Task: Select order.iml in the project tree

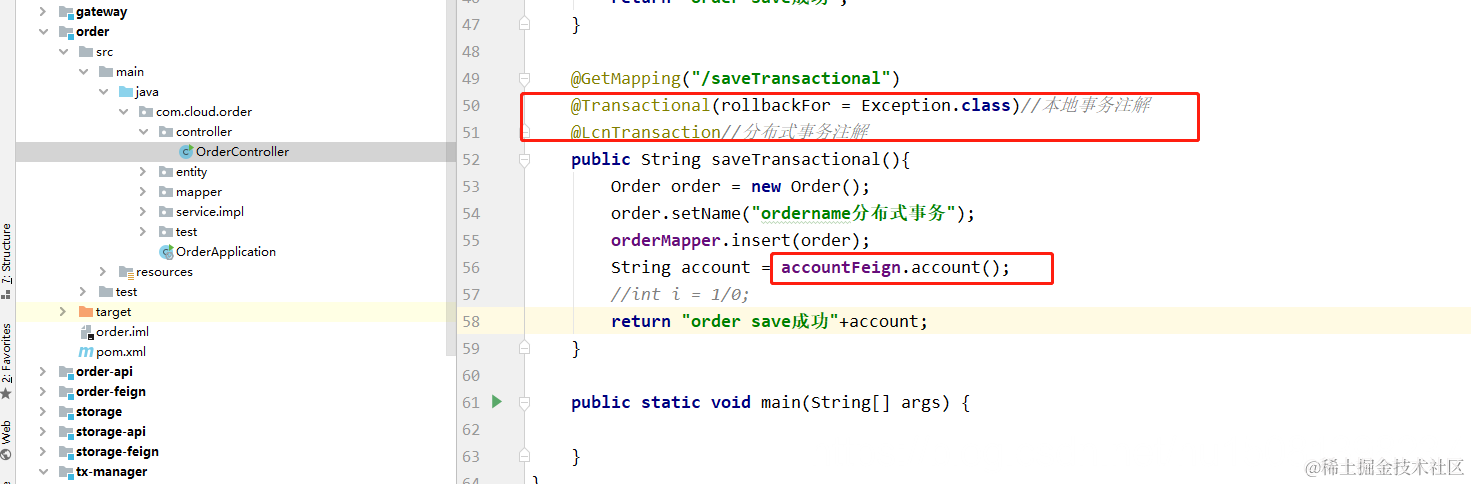Action: 122,332
